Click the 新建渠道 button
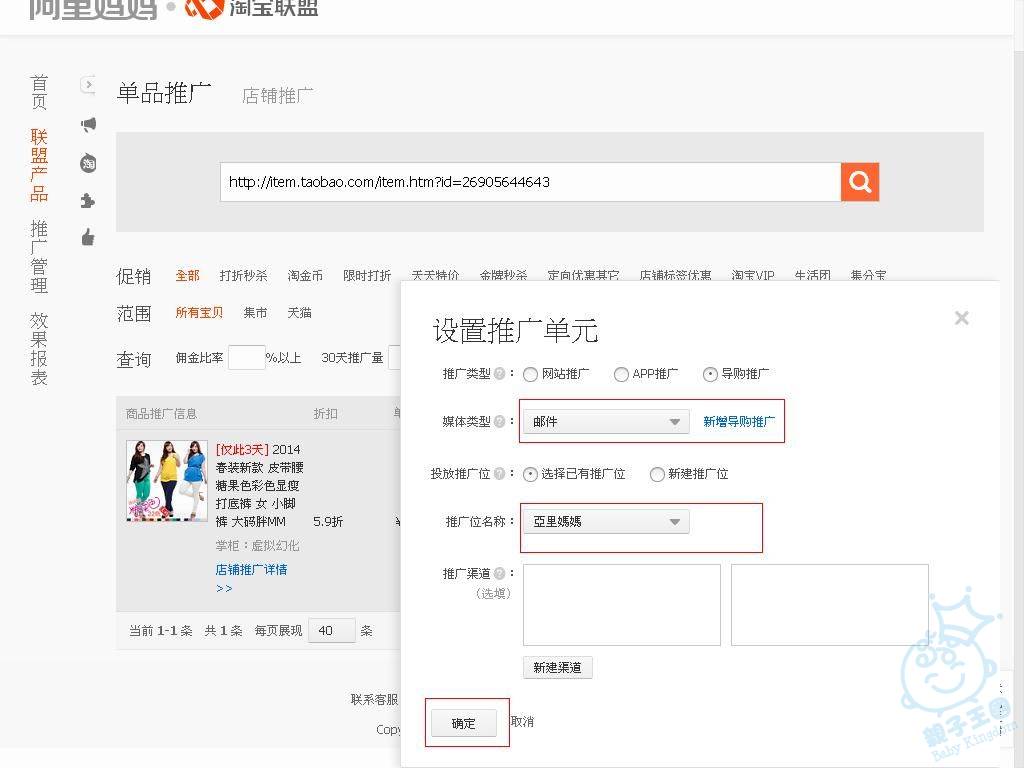 click(x=558, y=667)
